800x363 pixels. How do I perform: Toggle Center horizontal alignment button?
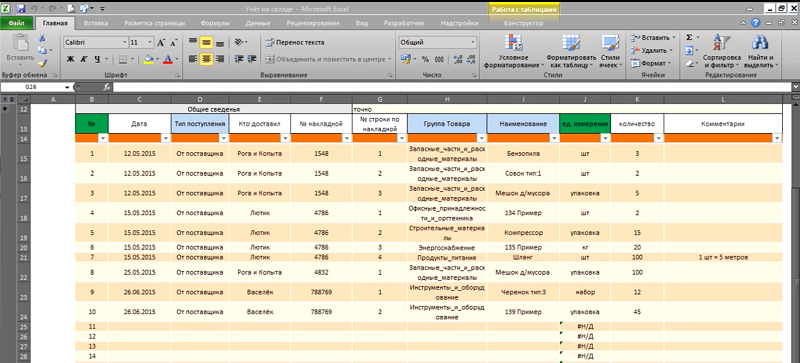click(x=206, y=59)
